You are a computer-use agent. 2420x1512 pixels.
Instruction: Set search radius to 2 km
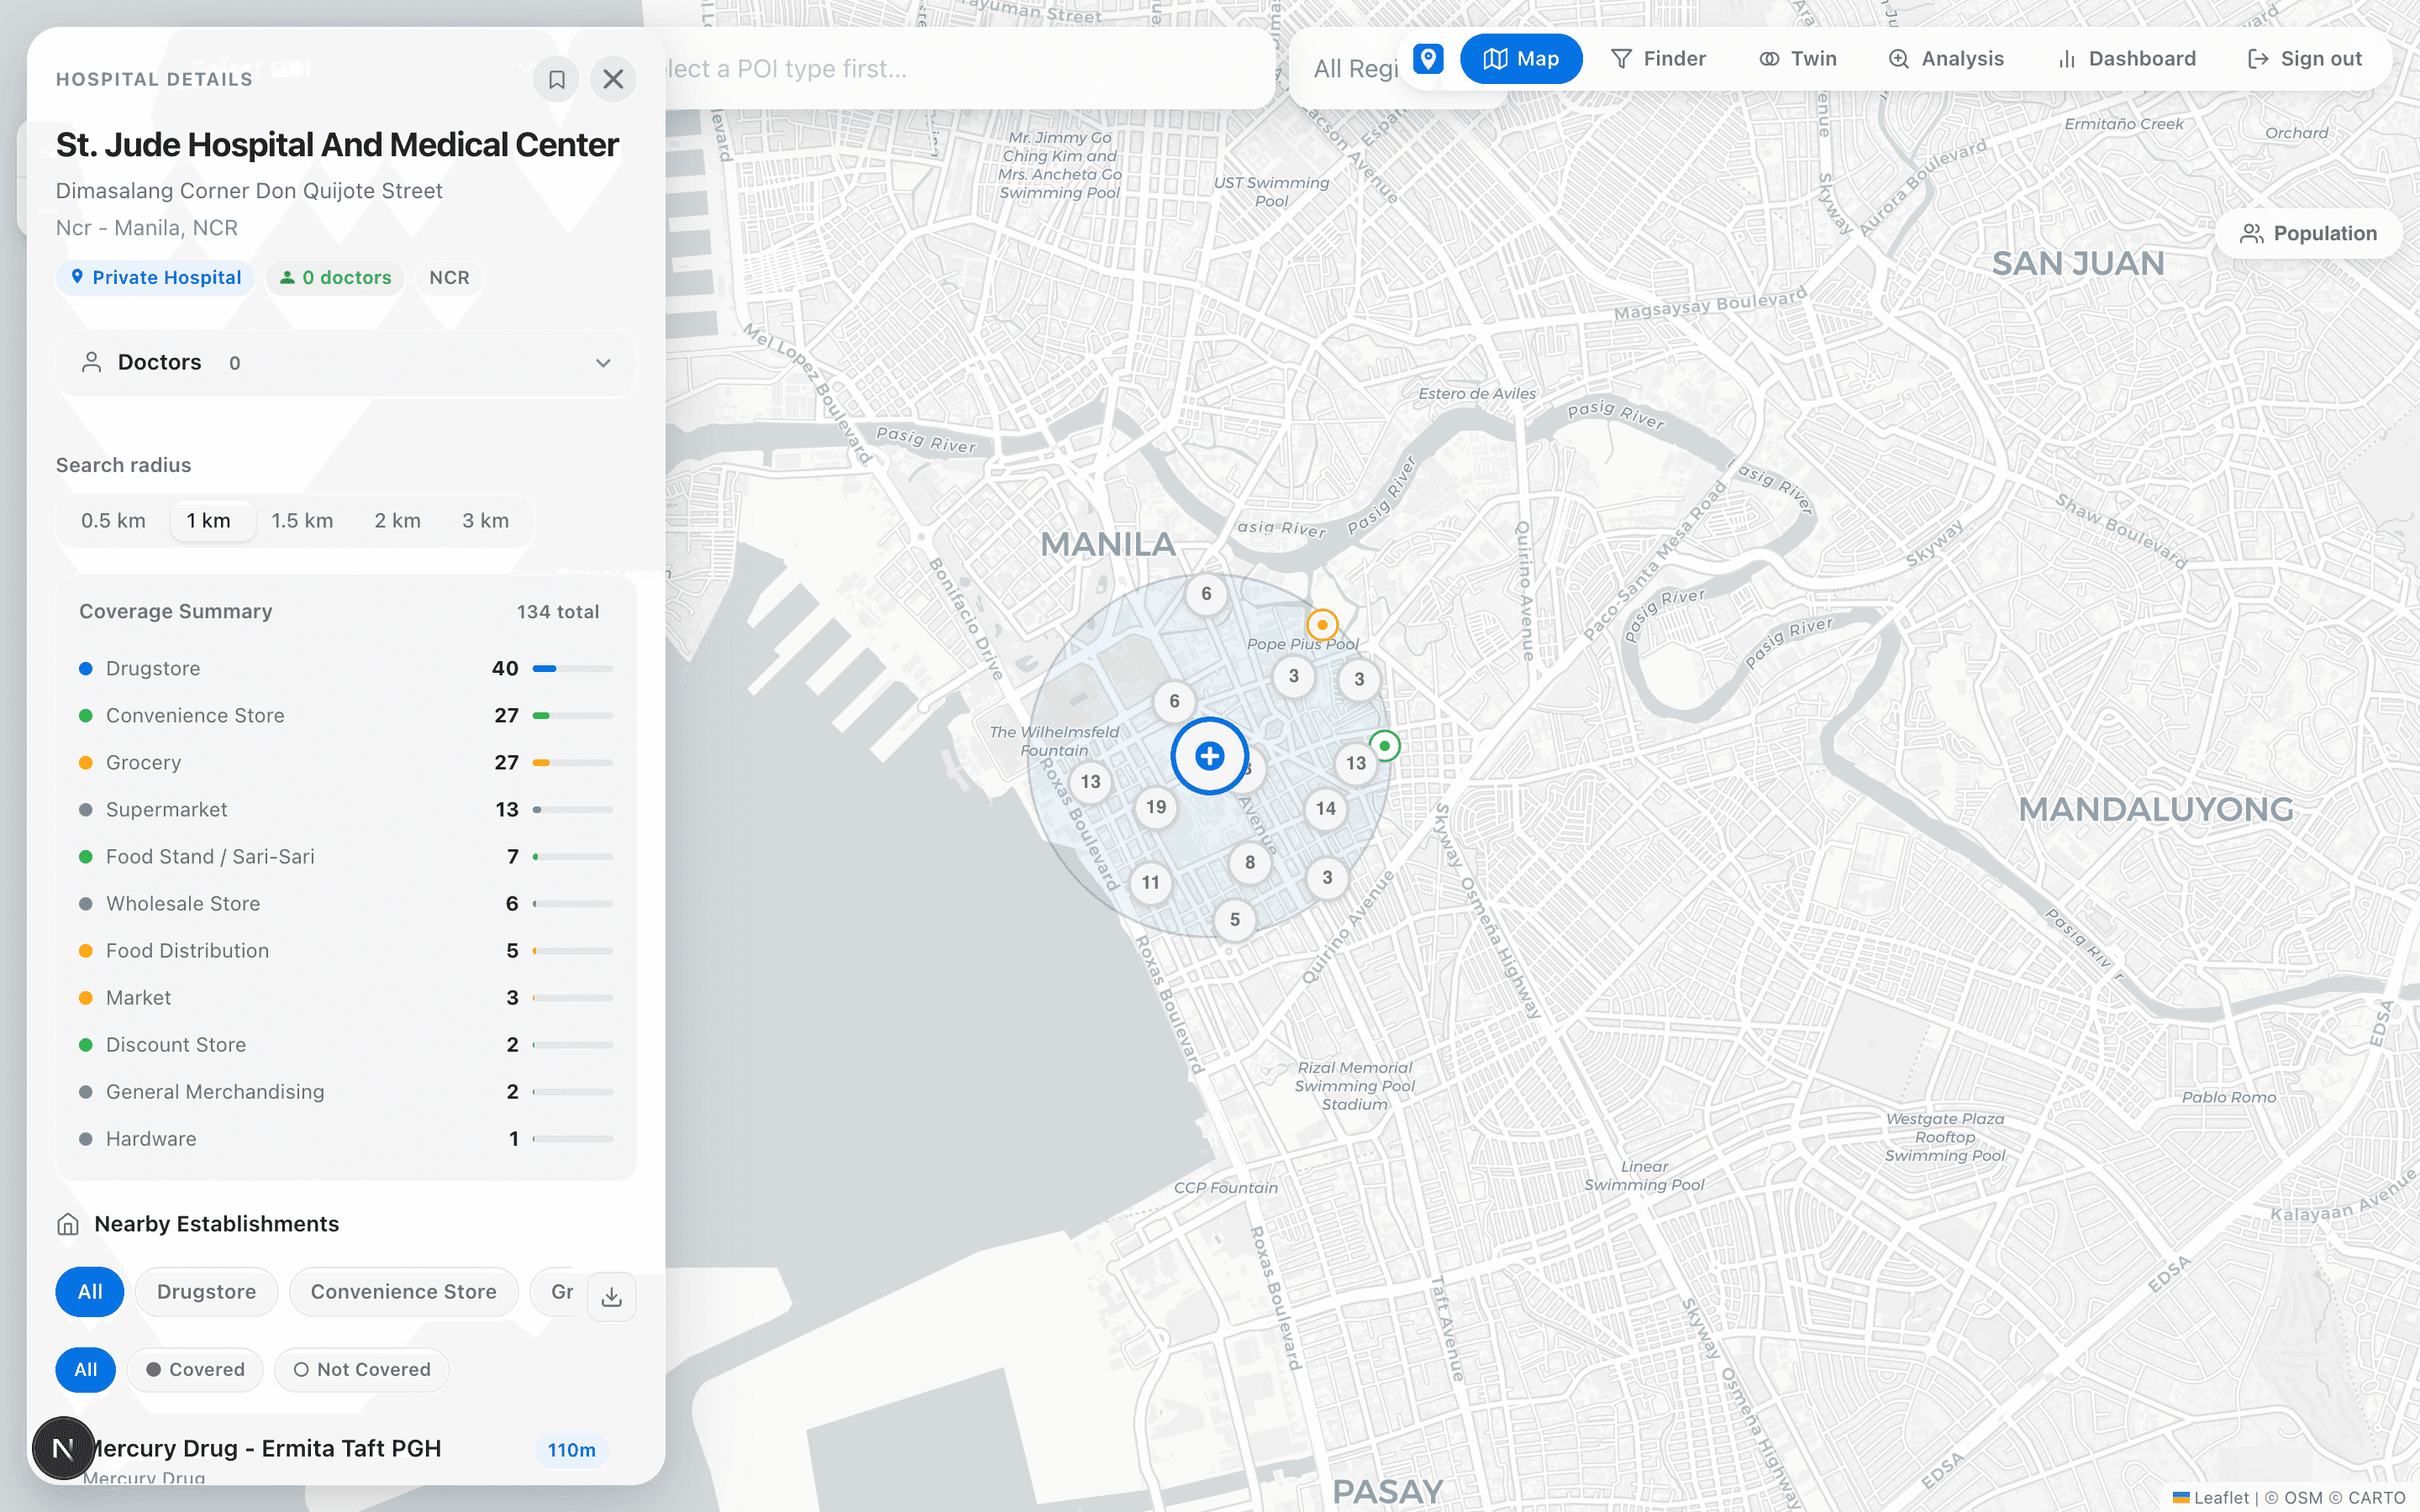coord(397,521)
